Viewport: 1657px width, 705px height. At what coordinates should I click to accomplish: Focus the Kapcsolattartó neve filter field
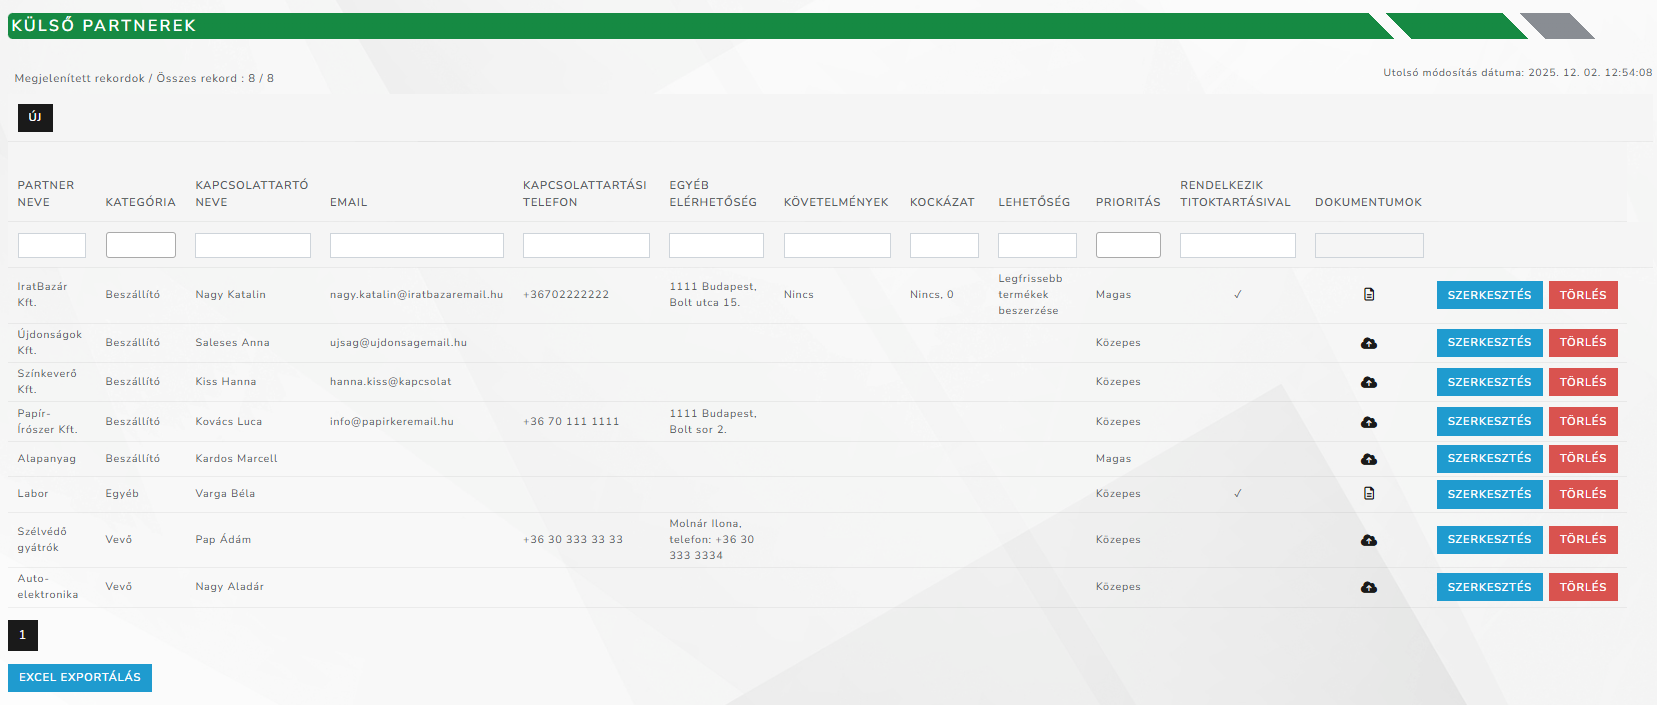click(252, 245)
